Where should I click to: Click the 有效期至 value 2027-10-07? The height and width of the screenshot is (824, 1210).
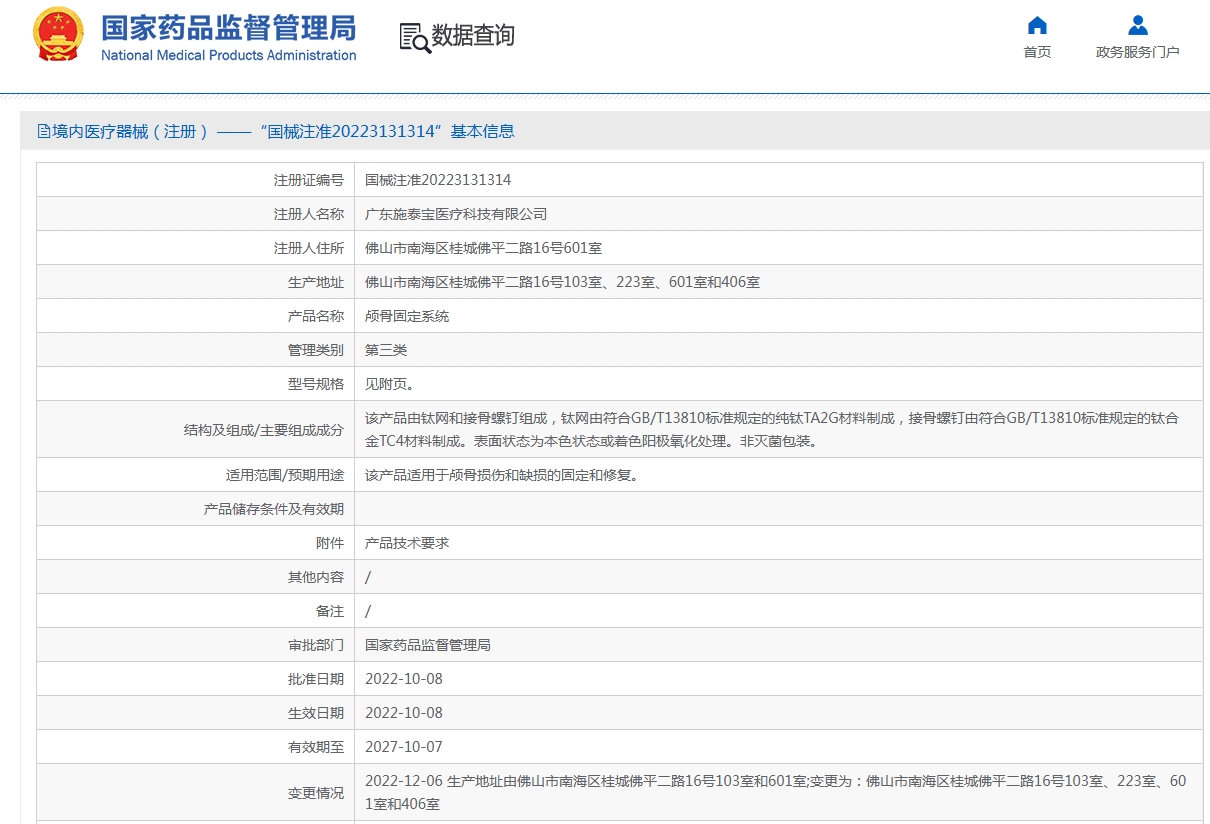(x=404, y=747)
